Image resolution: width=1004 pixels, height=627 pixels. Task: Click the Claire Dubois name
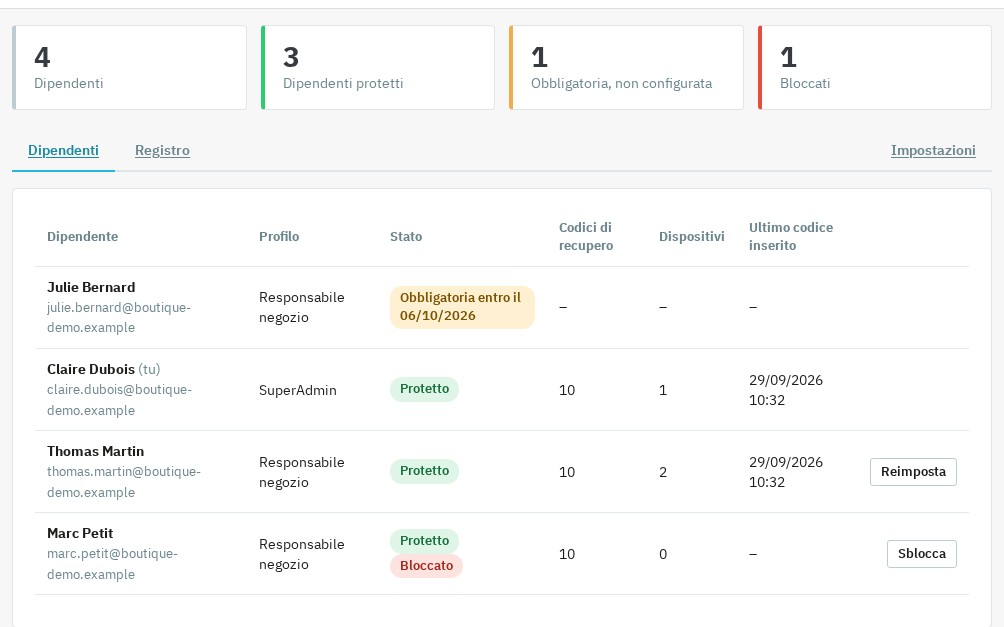91,369
